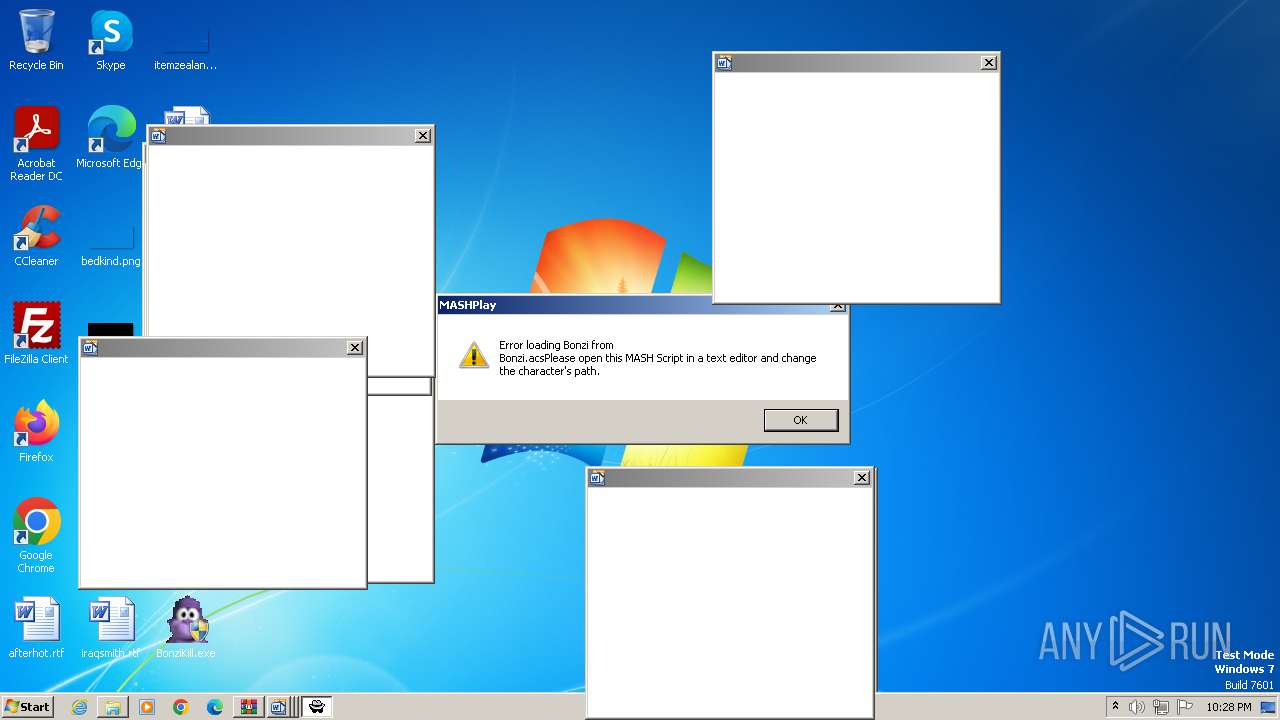Click the 10:28 PM taskbar clock
This screenshot has width=1280, height=720.
pyautogui.click(x=1228, y=707)
